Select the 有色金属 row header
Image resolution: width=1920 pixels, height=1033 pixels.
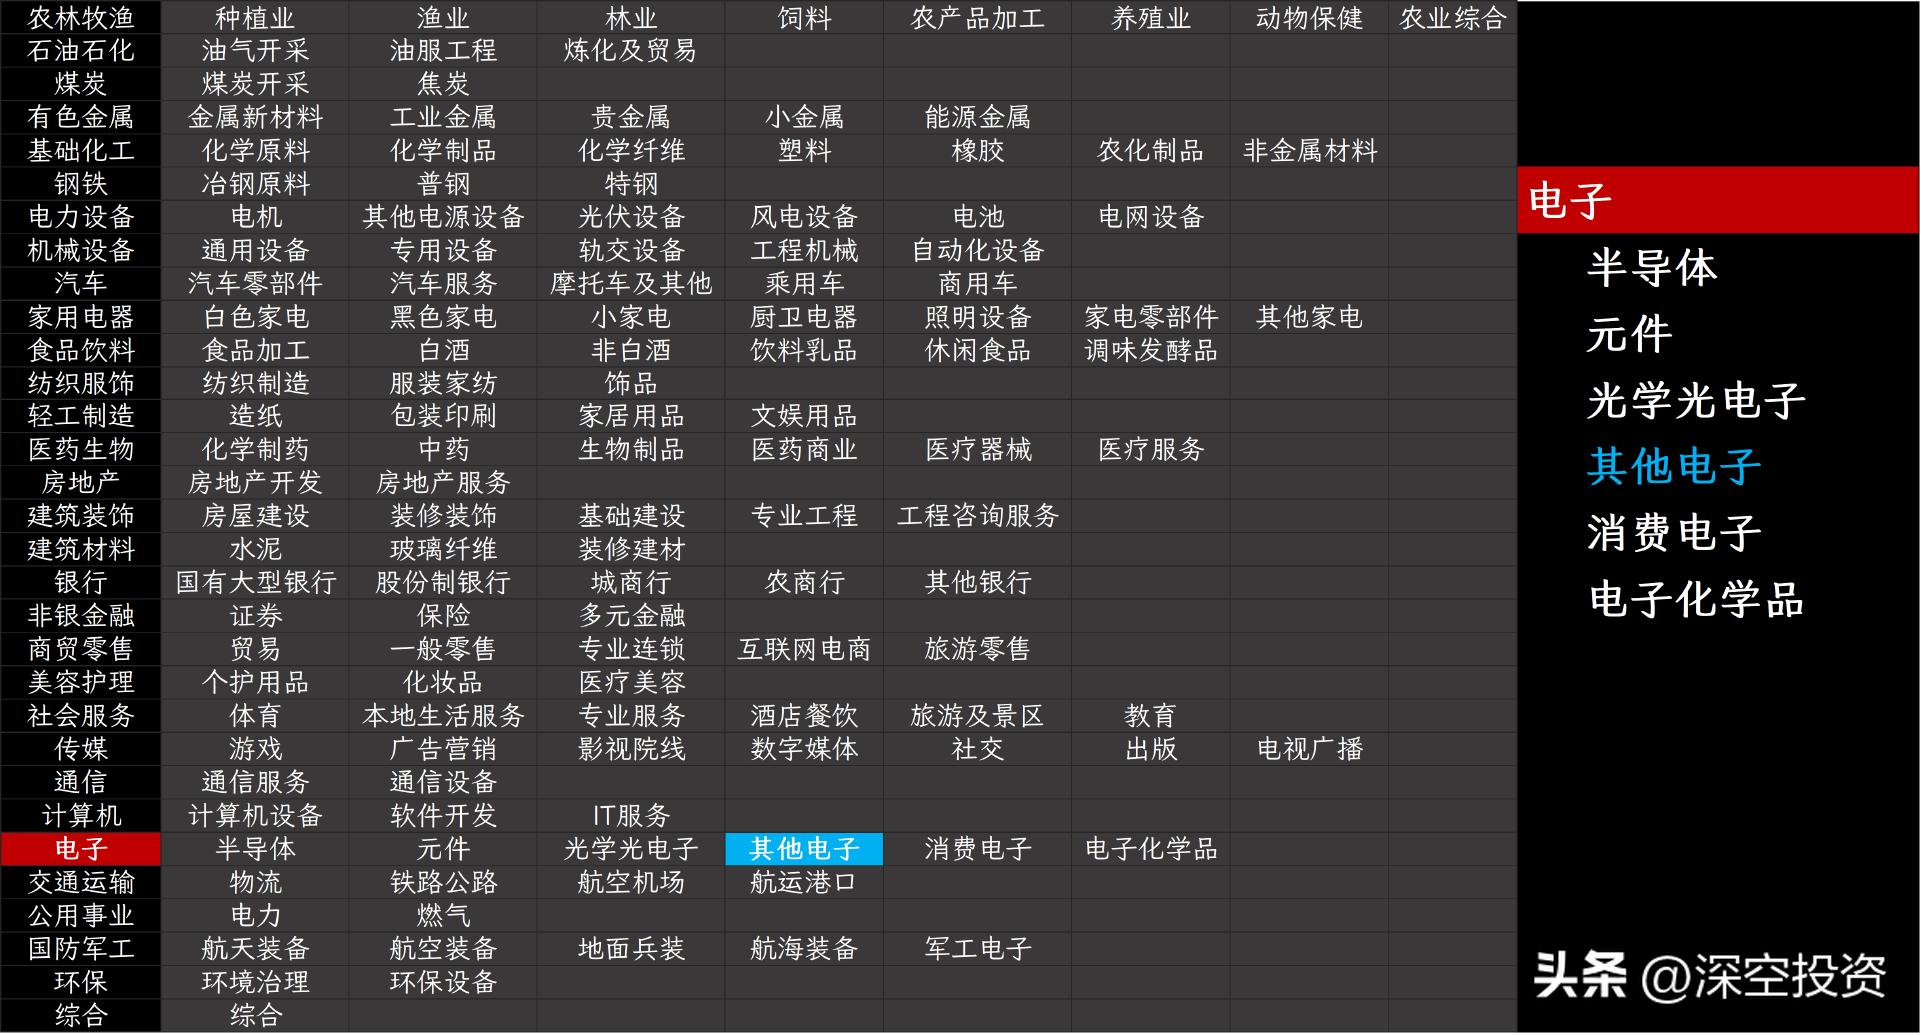click(80, 117)
